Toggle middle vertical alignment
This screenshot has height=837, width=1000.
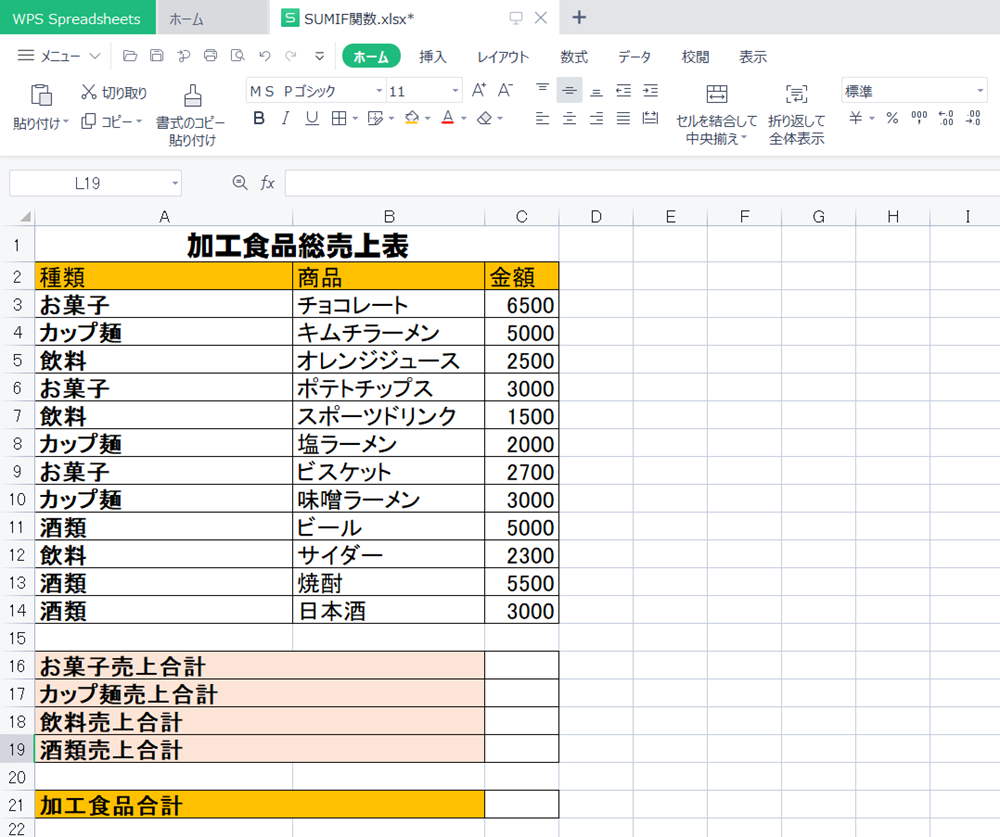click(x=569, y=91)
